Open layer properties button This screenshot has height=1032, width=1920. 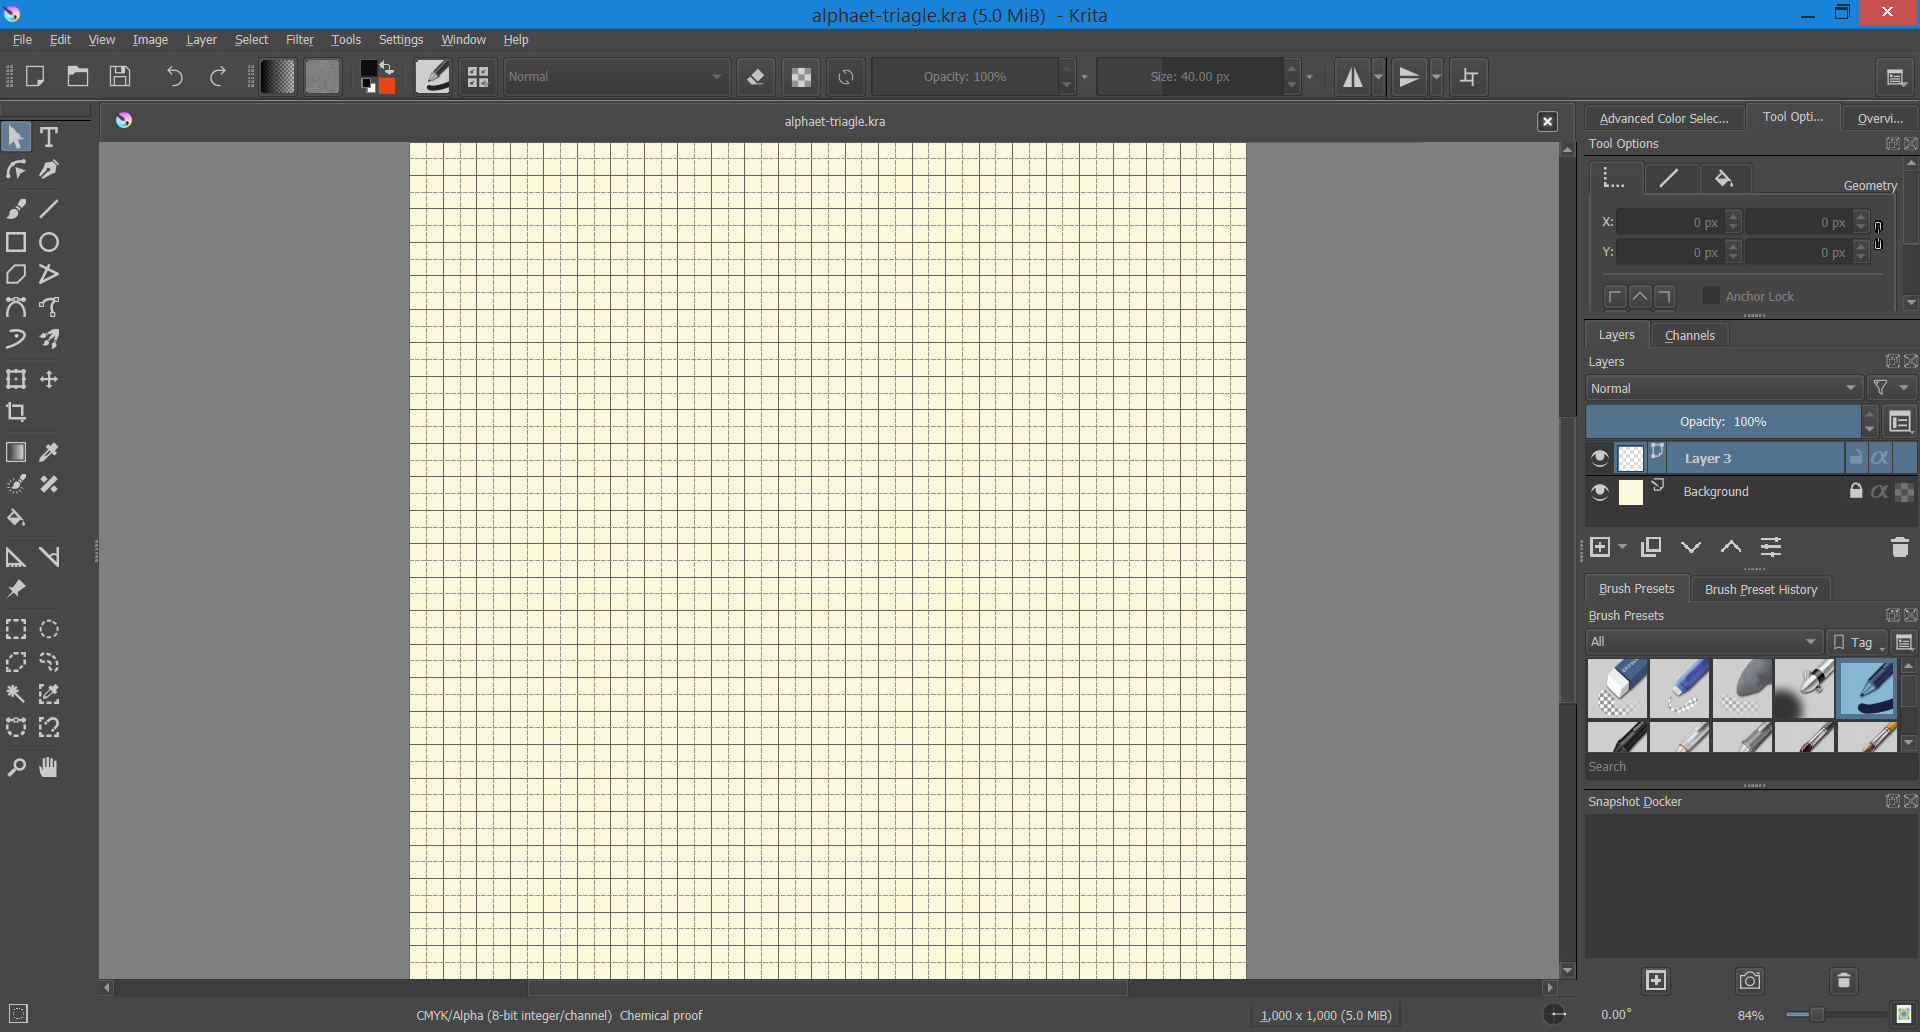pyautogui.click(x=1771, y=547)
